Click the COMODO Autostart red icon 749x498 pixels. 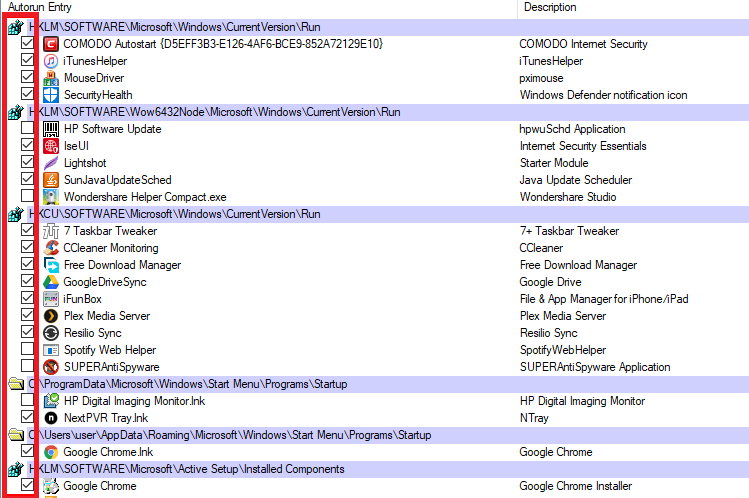(51, 44)
